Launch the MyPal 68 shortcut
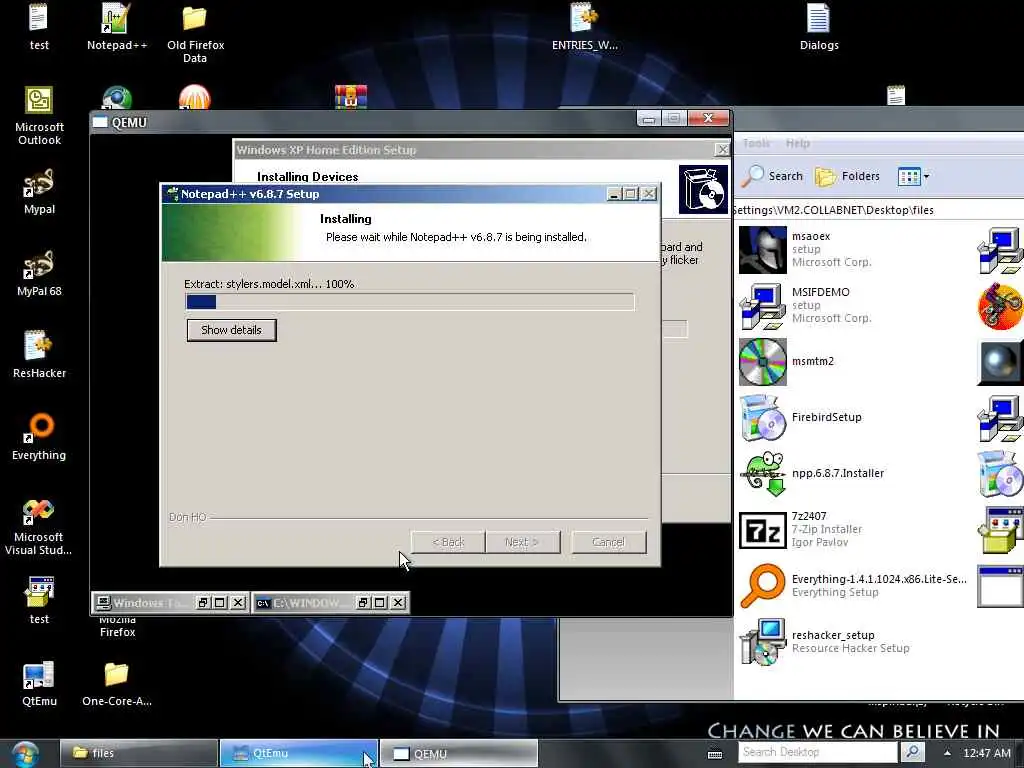 pyautogui.click(x=39, y=273)
